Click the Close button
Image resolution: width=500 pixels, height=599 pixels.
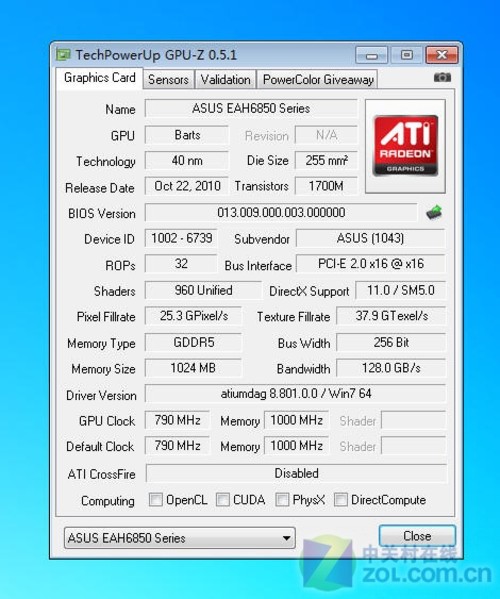417,536
